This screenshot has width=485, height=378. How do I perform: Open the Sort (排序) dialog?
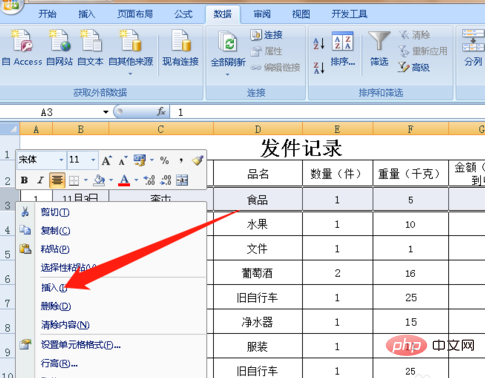[343, 48]
